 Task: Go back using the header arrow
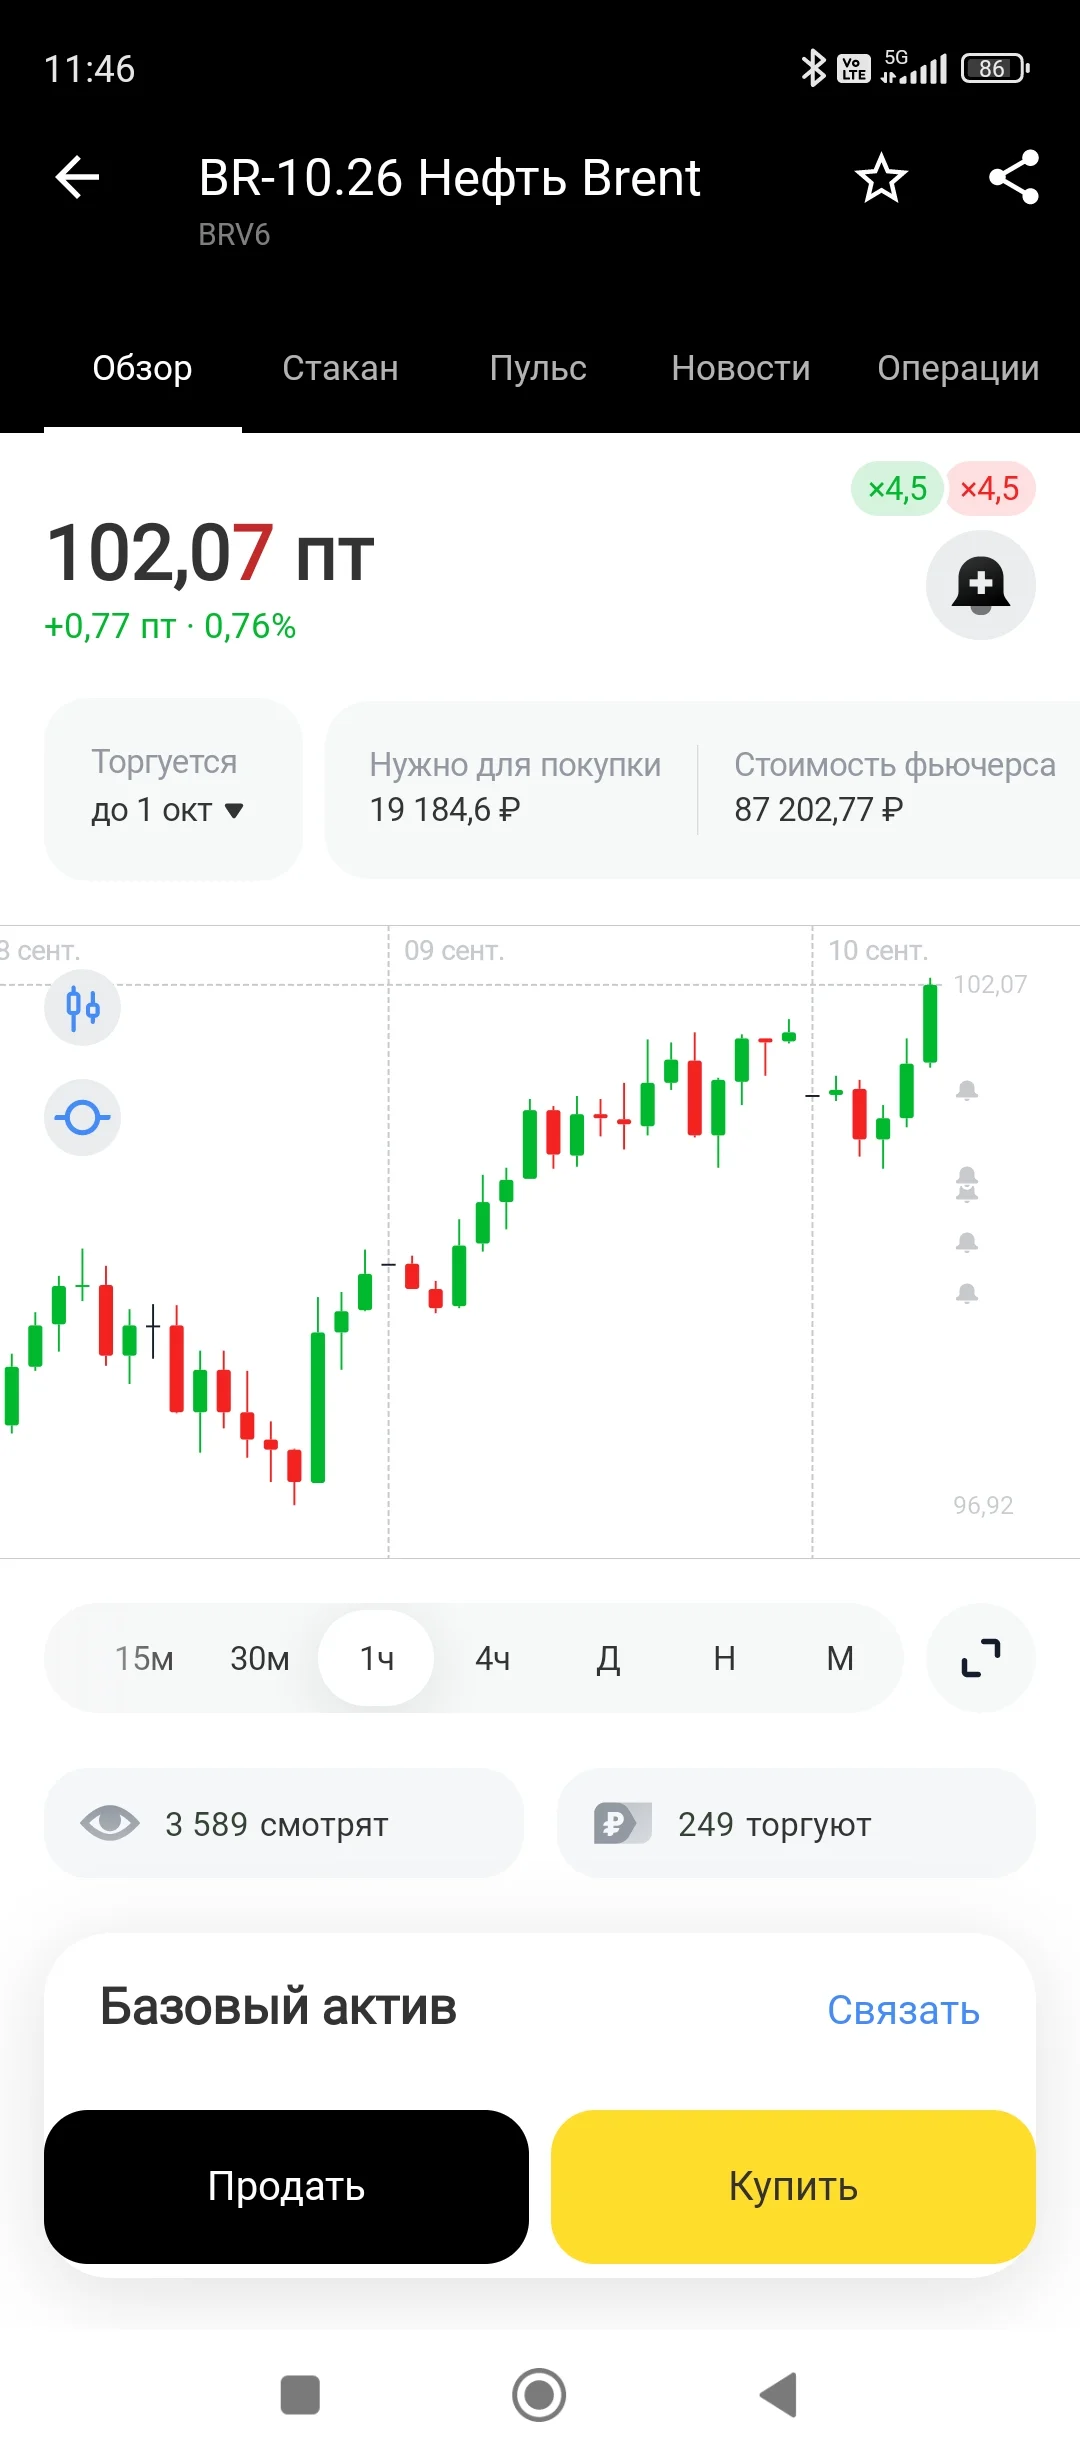tap(77, 179)
